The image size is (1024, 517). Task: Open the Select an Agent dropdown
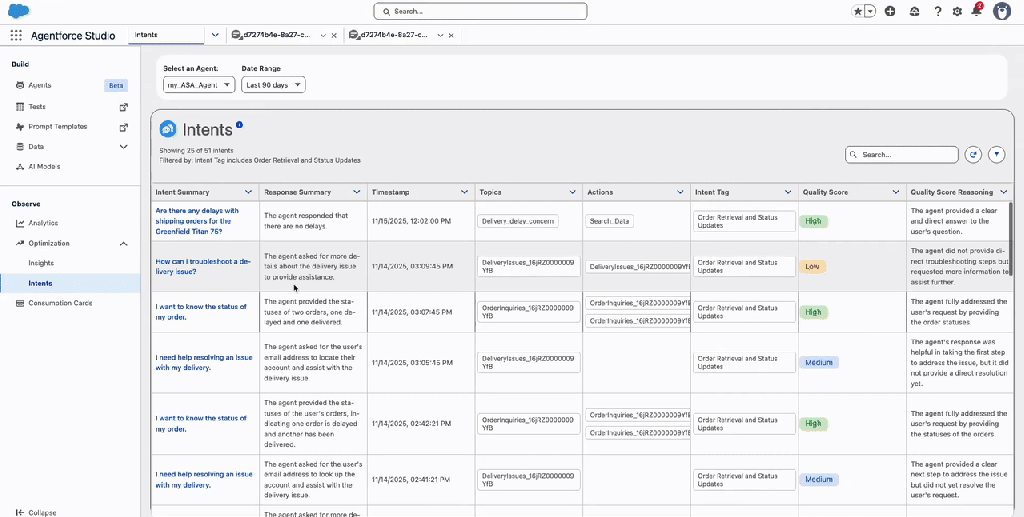199,85
